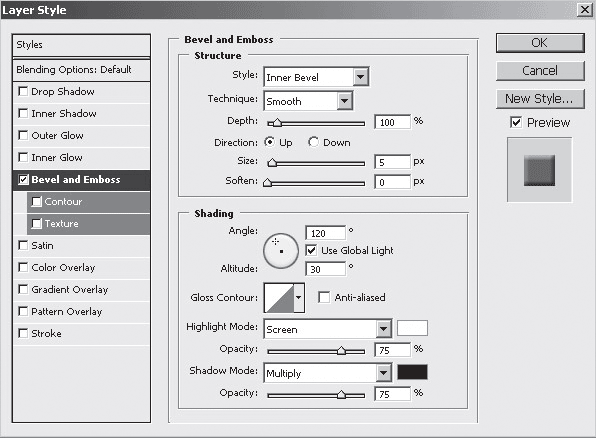Confirm with the OK button
Viewport: 596px width, 438px height.
(540, 43)
